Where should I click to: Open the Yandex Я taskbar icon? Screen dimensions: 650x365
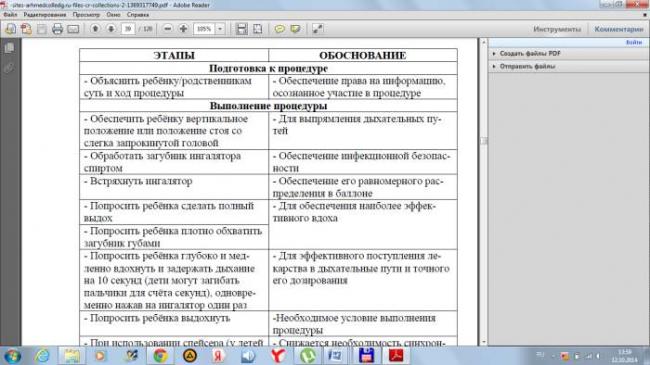[x=218, y=356]
